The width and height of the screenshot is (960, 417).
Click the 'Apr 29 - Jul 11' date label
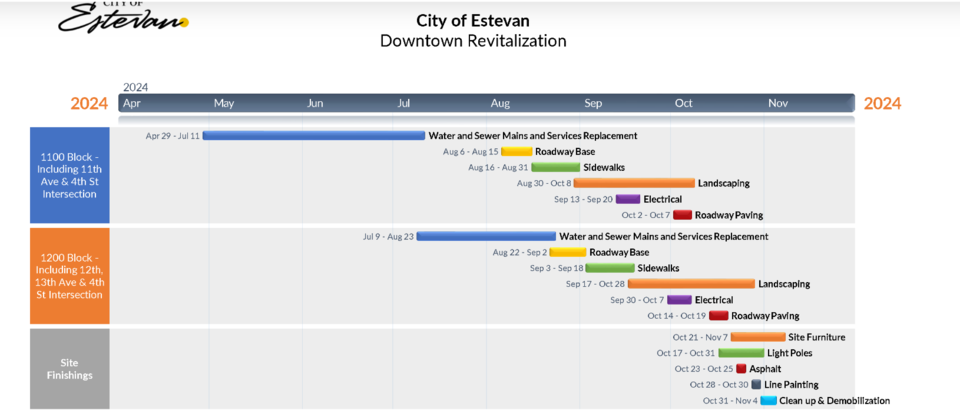(x=173, y=136)
